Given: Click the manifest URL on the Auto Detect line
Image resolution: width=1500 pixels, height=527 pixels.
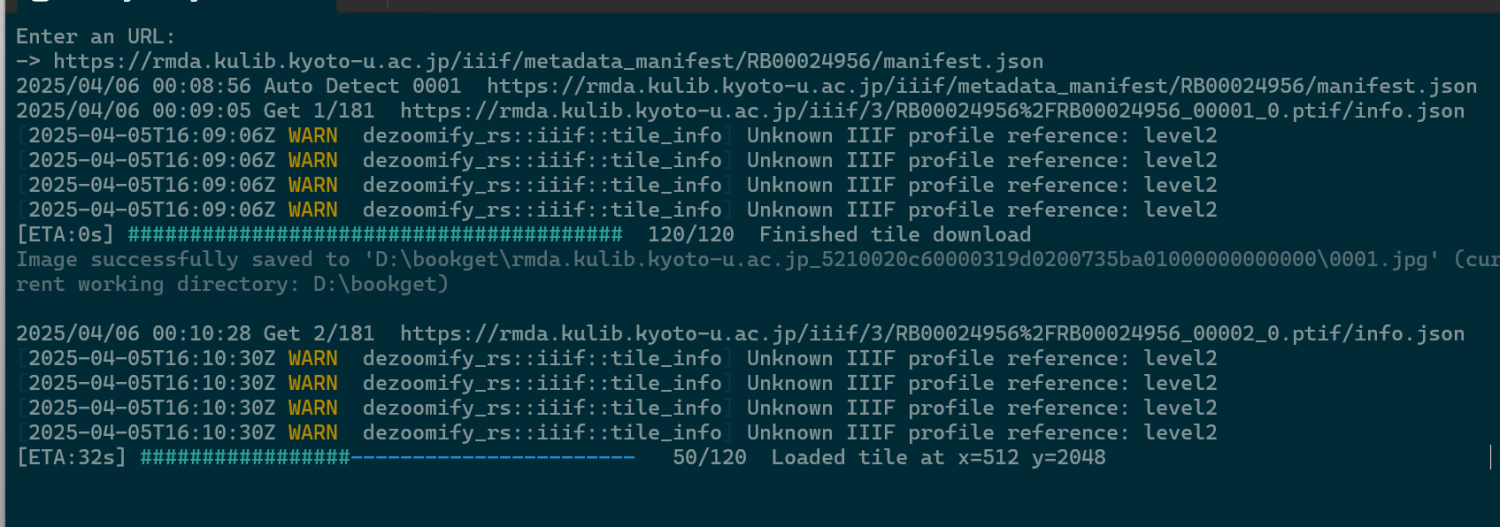Looking at the screenshot, I should coord(981,86).
